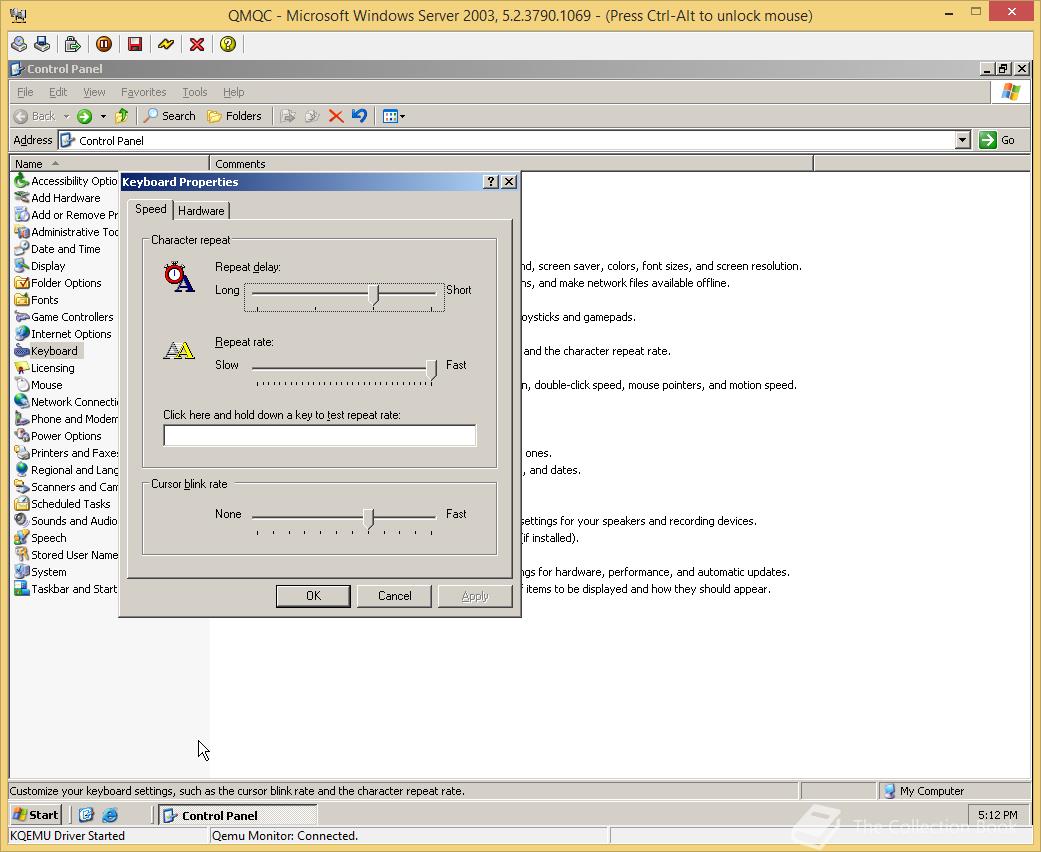1041x852 pixels.
Task: Select the Scheduled Tasks item
Action: [62, 503]
